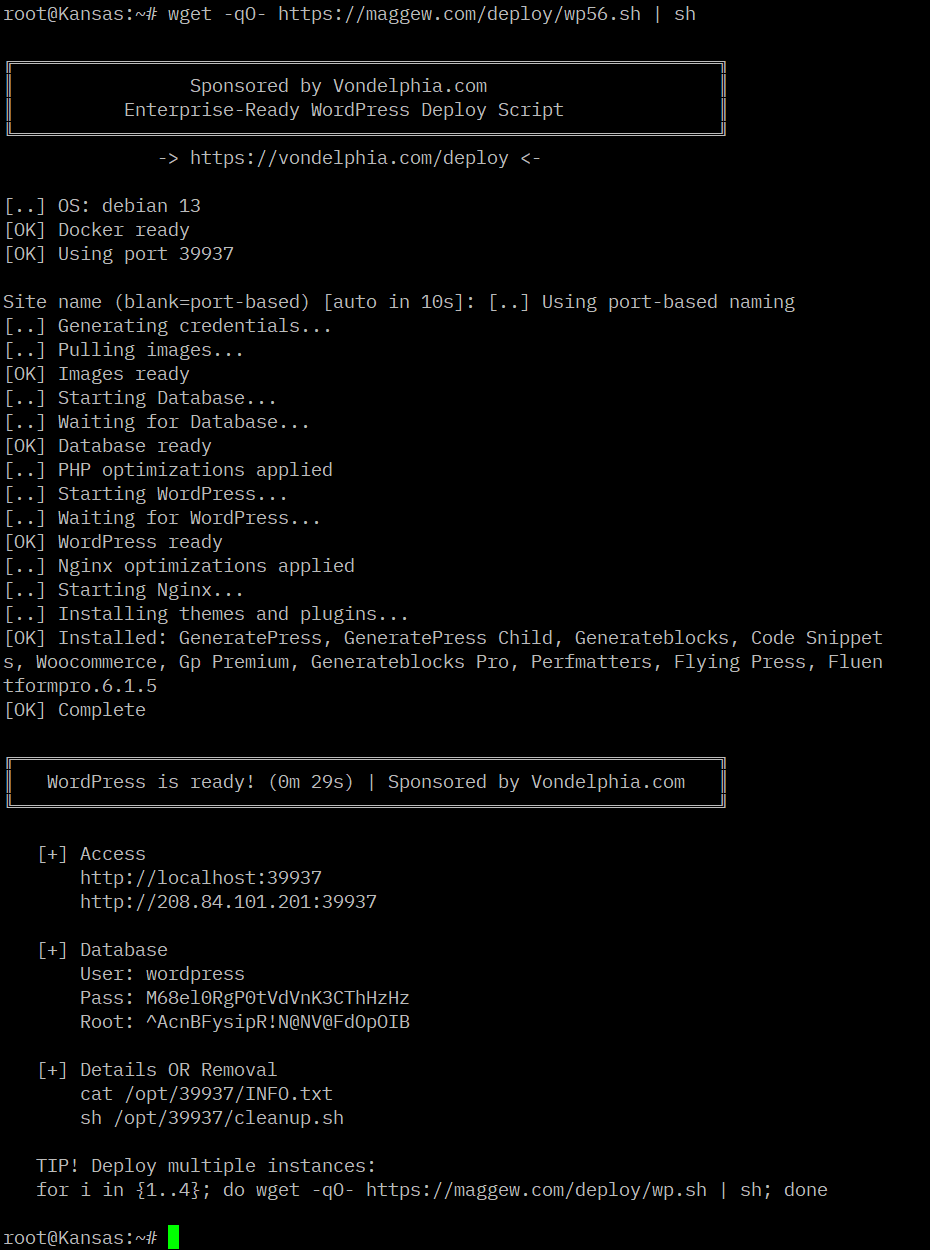Viewport: 930px width, 1250px height.
Task: Click the [+] marker beside Access
Action: [x=52, y=854]
